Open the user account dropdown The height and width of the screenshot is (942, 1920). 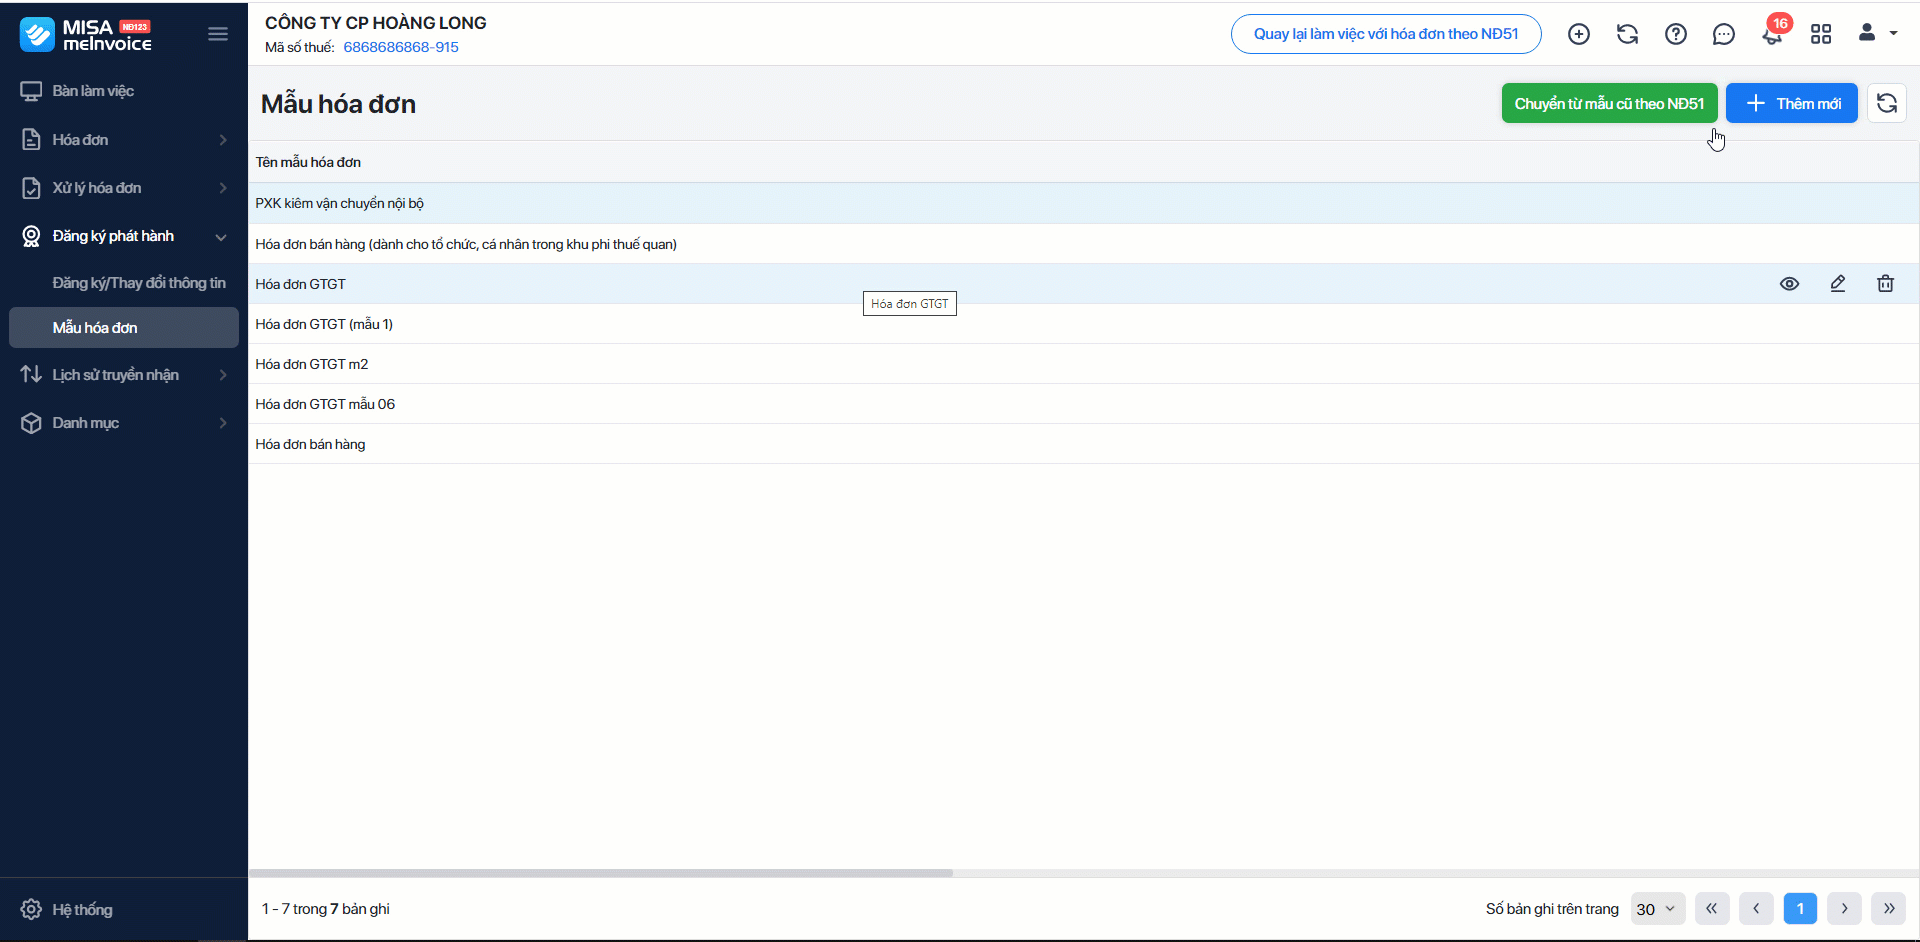pos(1877,33)
